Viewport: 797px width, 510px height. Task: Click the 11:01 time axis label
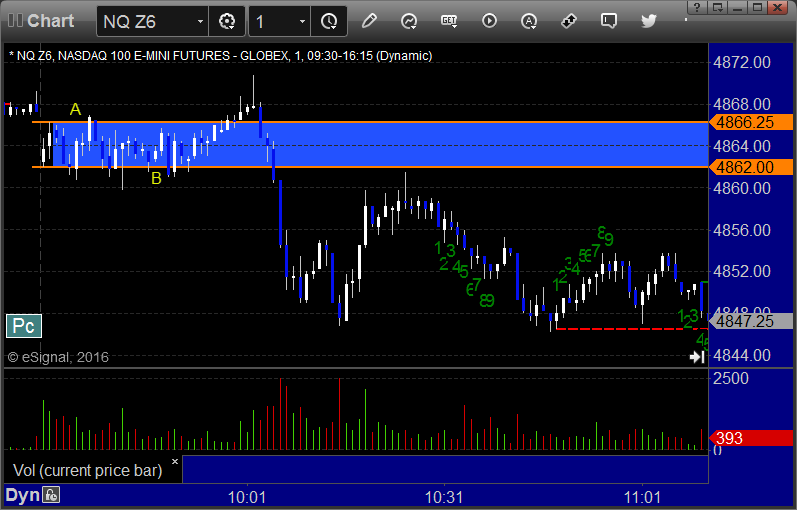642,496
